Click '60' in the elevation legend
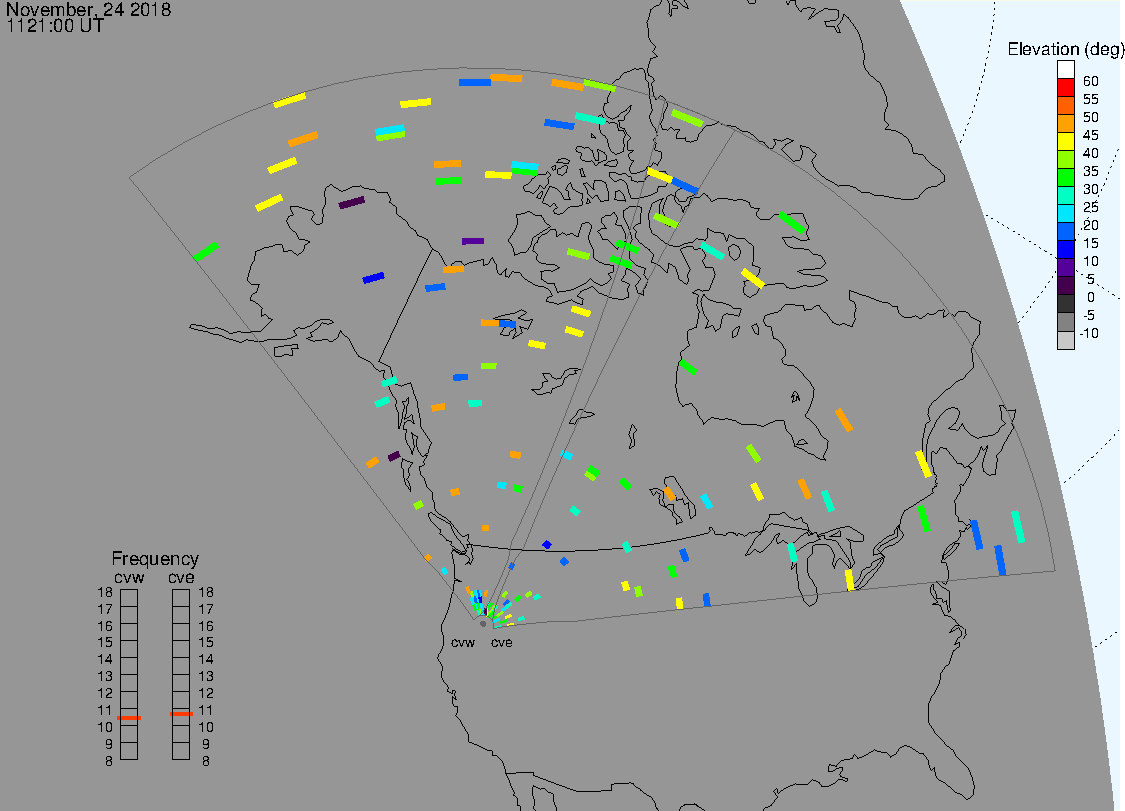1125x811 pixels. pyautogui.click(x=1091, y=81)
